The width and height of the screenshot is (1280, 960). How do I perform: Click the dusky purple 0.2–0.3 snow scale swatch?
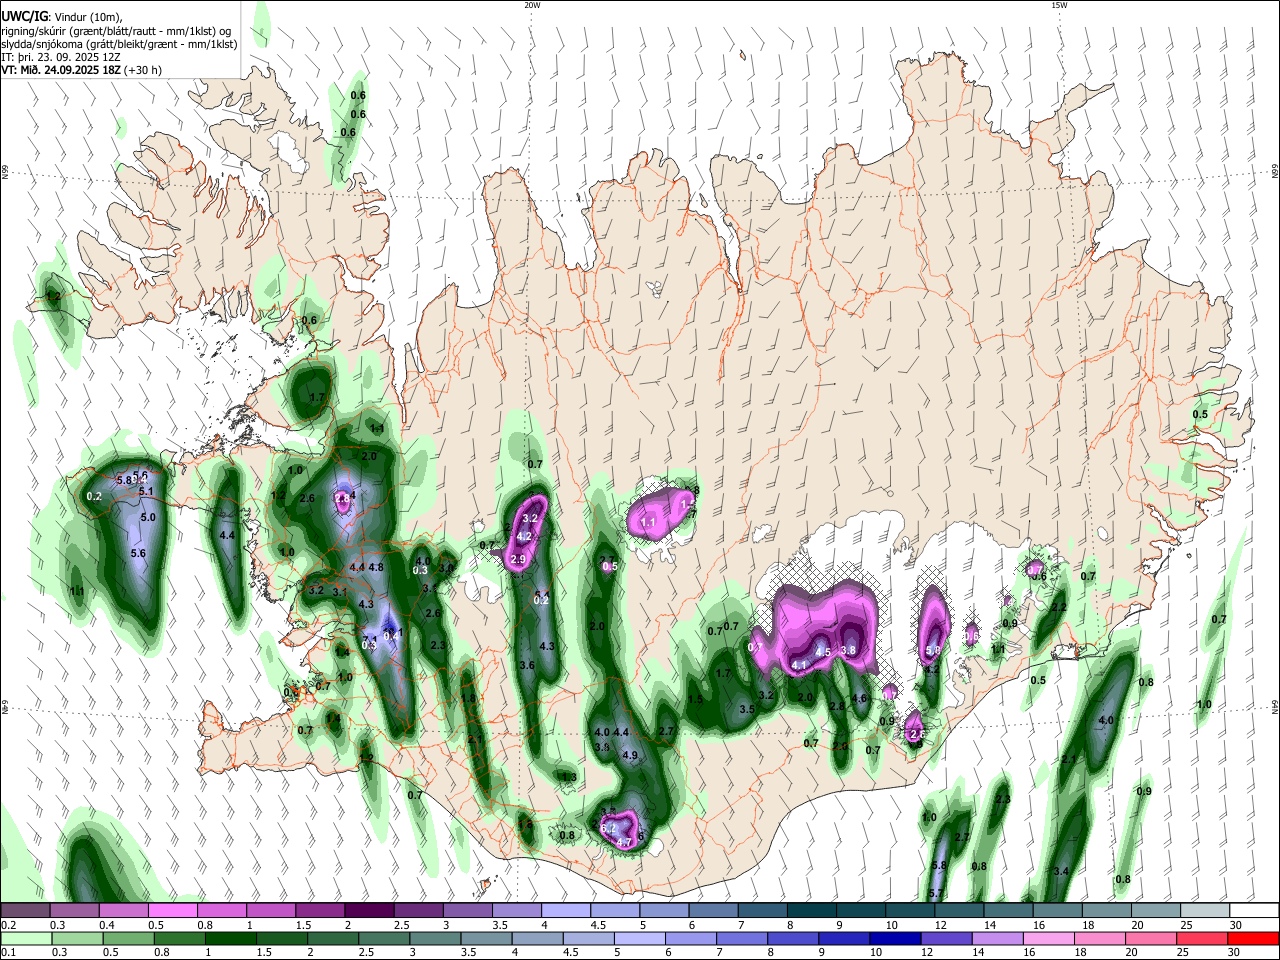tap(26, 910)
